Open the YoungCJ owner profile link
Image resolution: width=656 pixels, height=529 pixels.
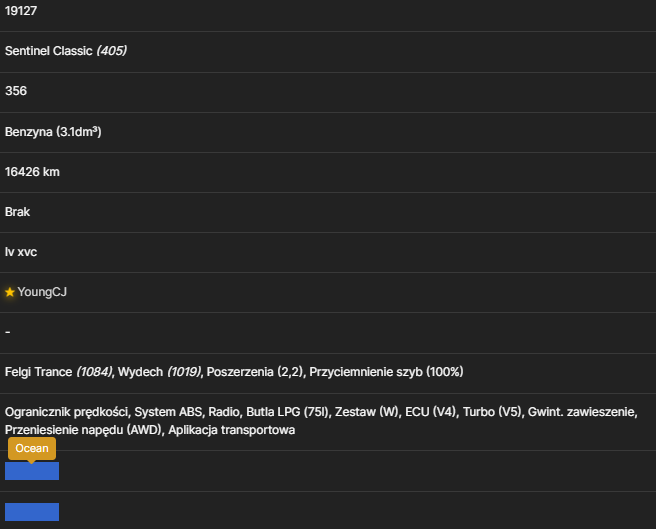(x=42, y=292)
